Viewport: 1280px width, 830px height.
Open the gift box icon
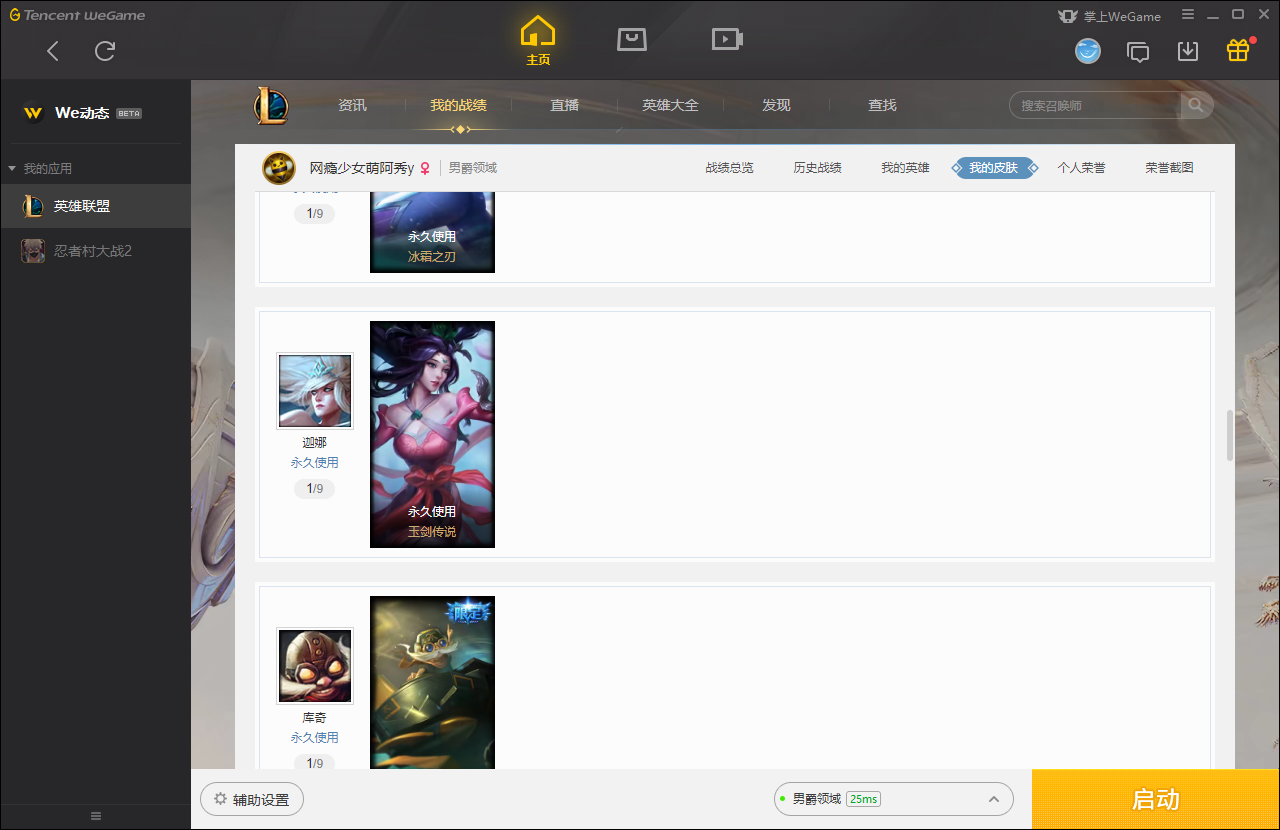1238,50
